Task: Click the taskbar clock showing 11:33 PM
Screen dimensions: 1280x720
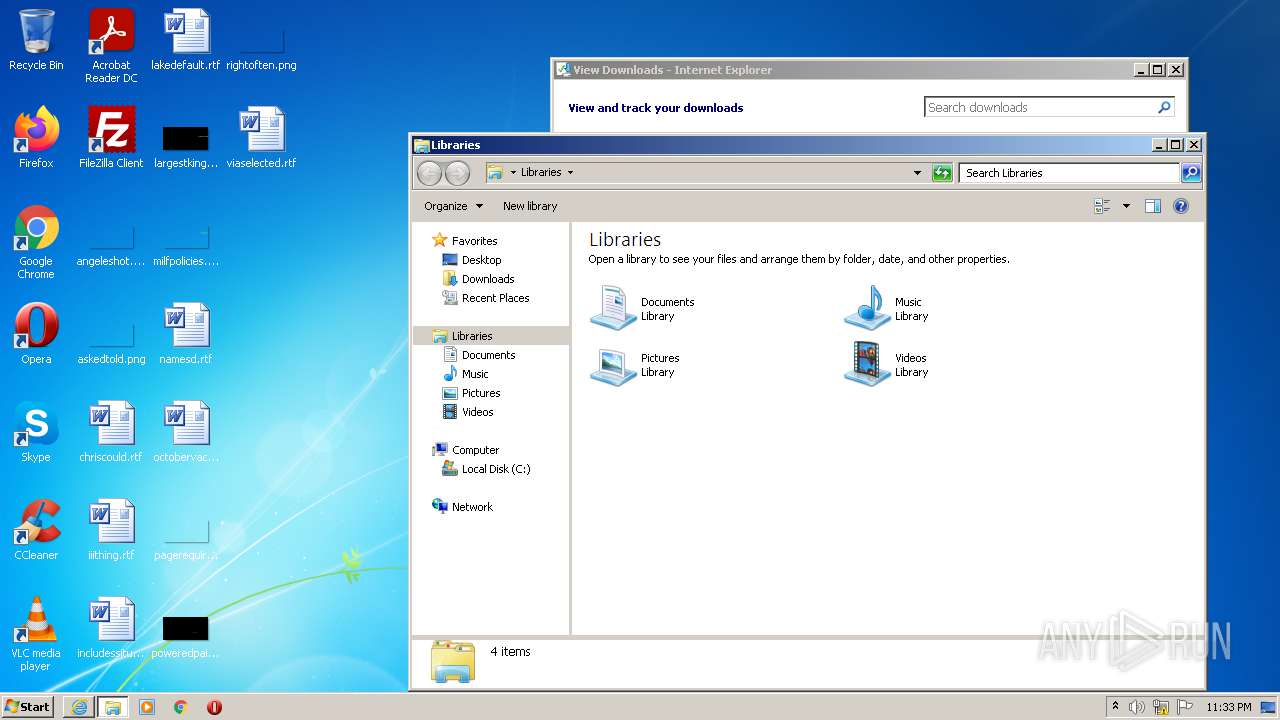Action: (x=1228, y=707)
